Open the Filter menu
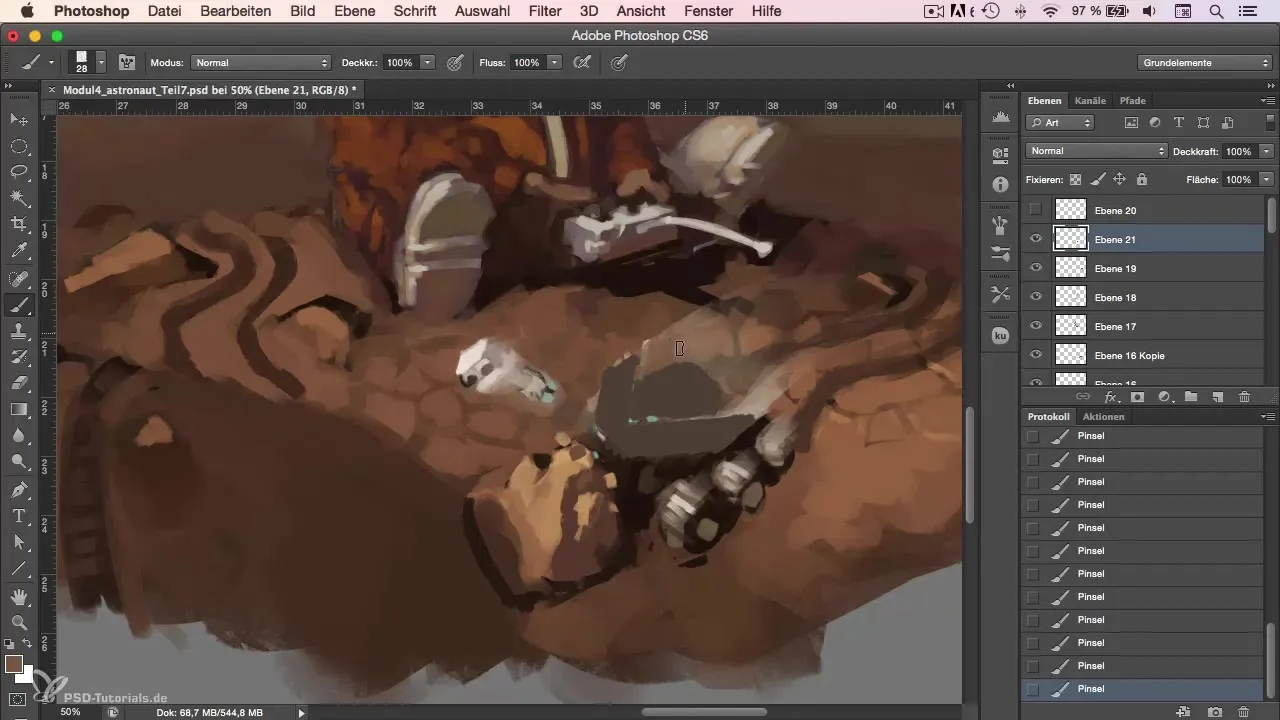Viewport: 1280px width, 720px height. (x=545, y=11)
